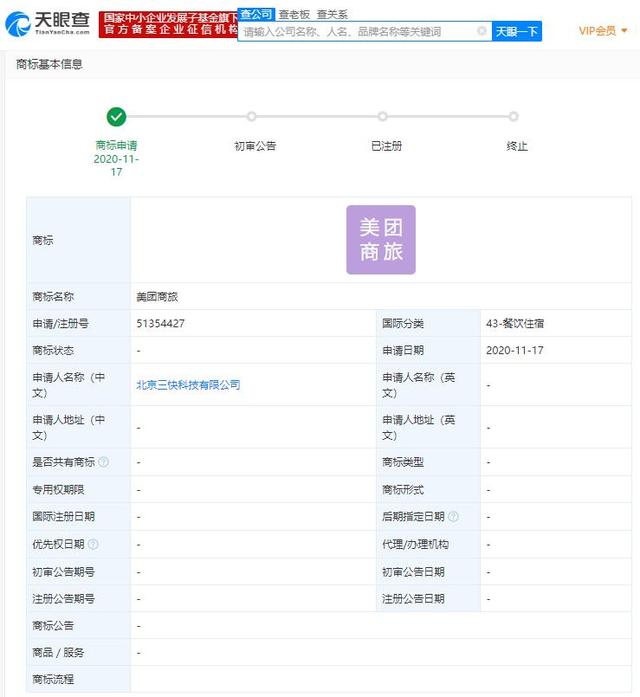Click the 天眼一下 search button
This screenshot has width=640, height=697.
point(517,31)
